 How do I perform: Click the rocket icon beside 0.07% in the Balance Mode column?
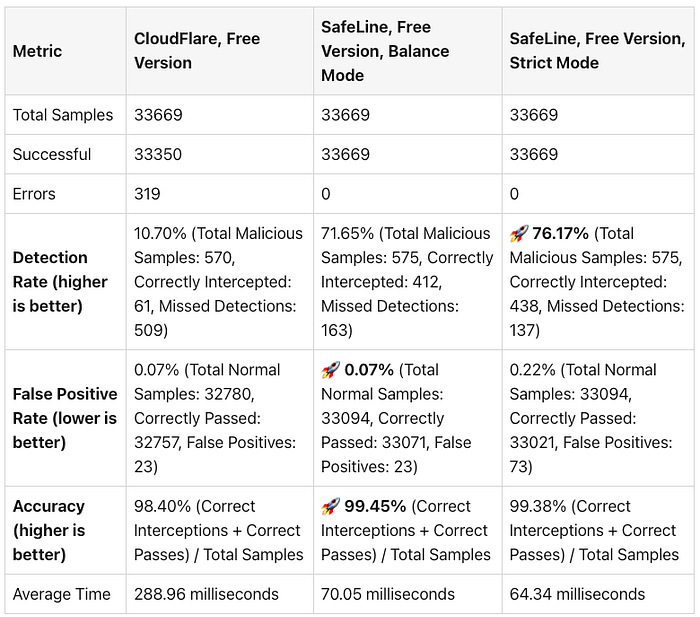point(330,370)
